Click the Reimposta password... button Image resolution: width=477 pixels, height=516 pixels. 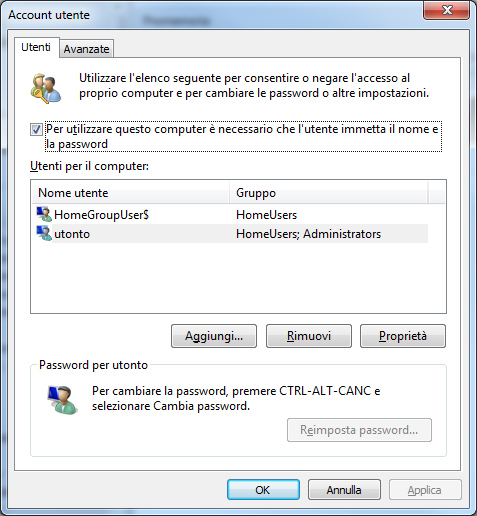pos(359,430)
